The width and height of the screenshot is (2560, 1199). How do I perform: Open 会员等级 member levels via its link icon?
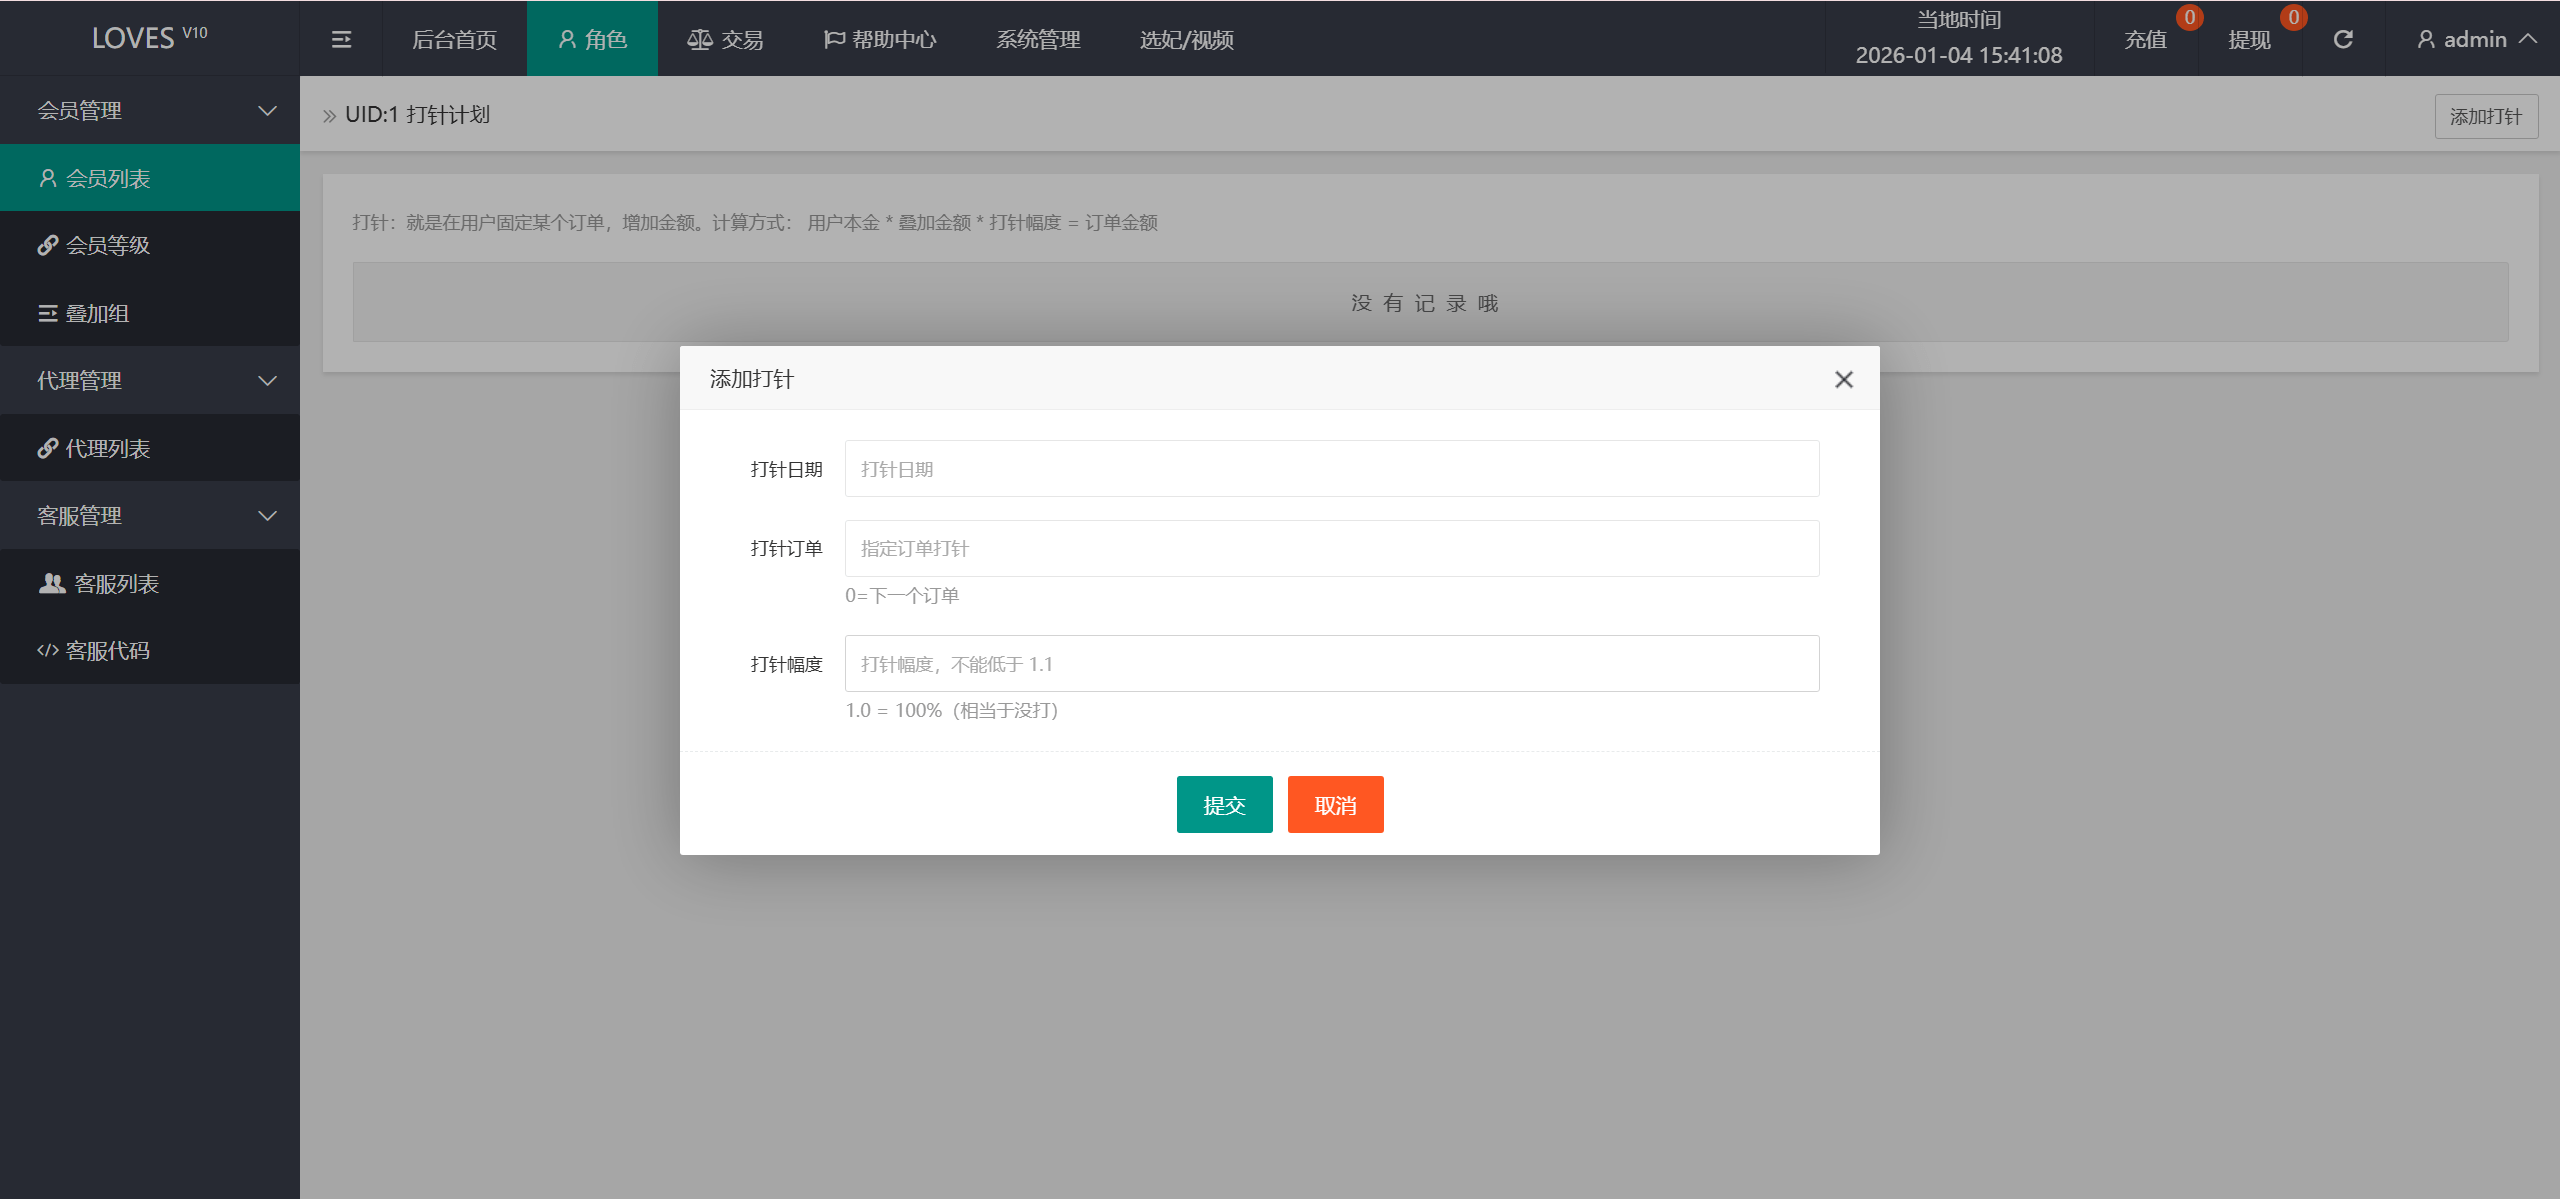coord(47,245)
